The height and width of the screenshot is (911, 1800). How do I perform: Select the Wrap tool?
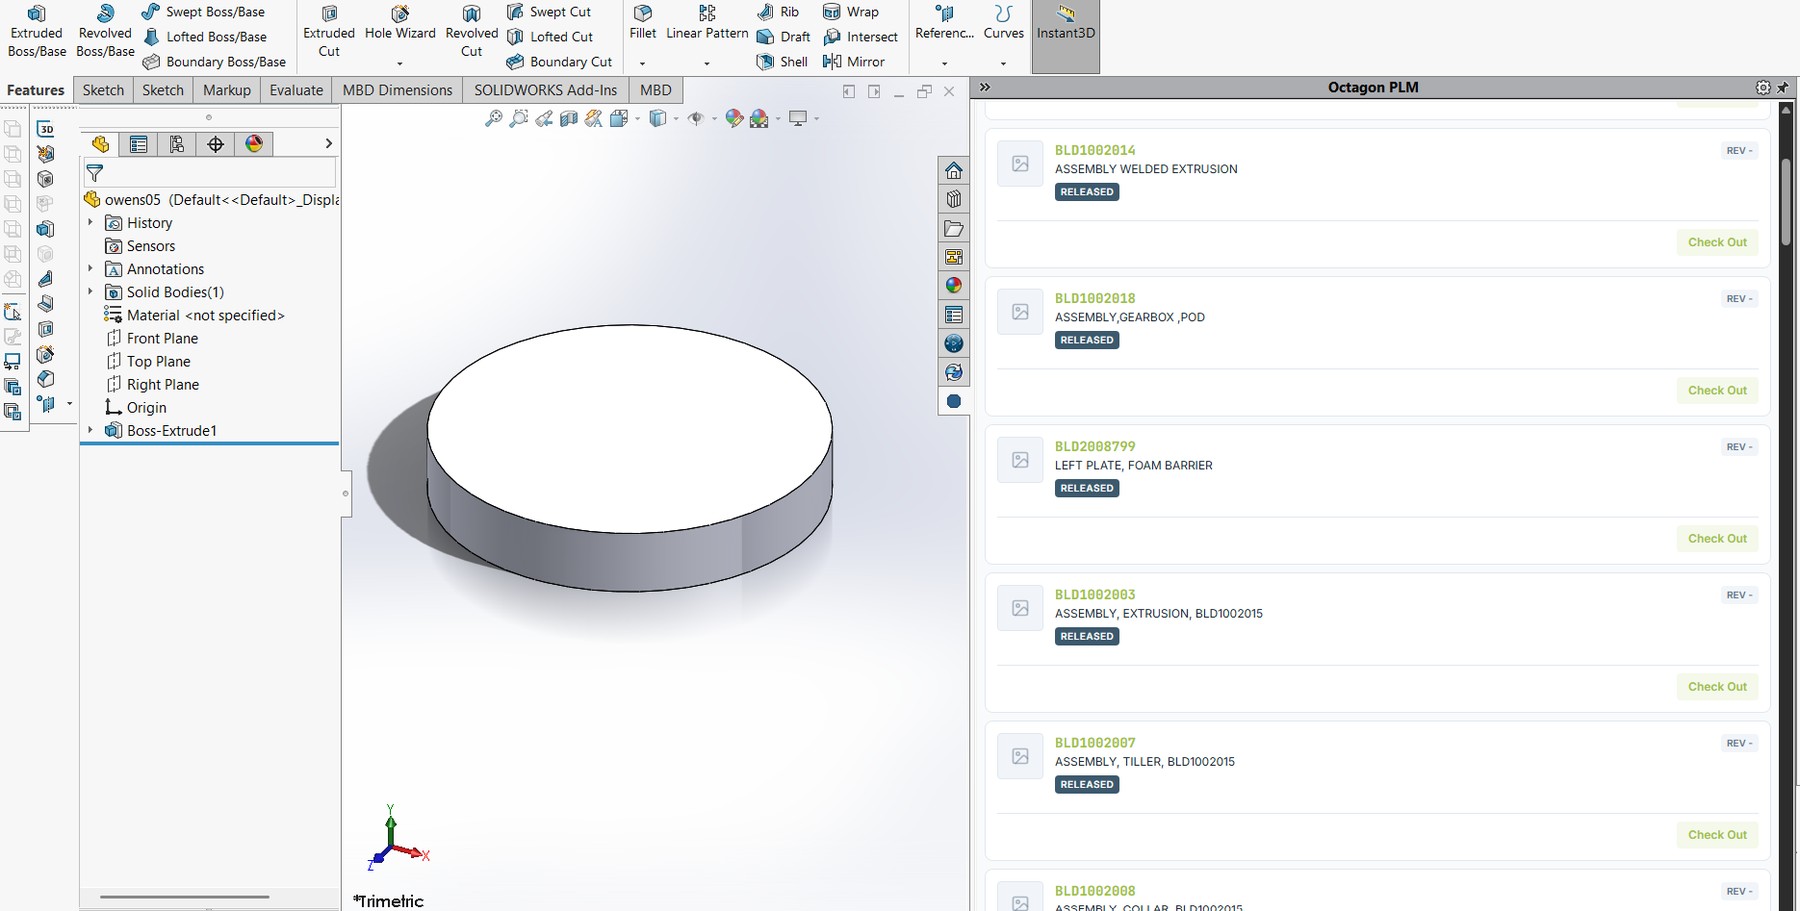pos(851,12)
